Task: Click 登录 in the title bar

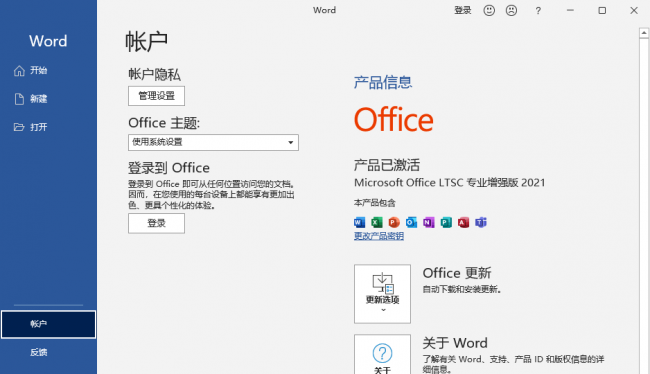Action: [463, 10]
